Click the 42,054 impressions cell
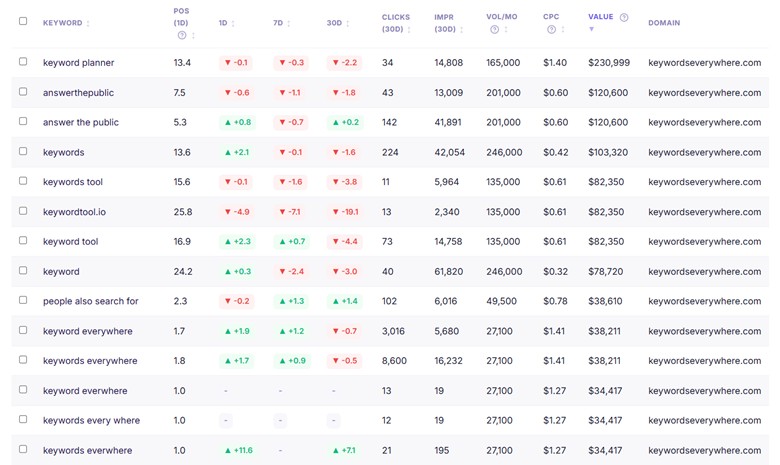Image resolution: width=780 pixels, height=465 pixels. [x=449, y=152]
